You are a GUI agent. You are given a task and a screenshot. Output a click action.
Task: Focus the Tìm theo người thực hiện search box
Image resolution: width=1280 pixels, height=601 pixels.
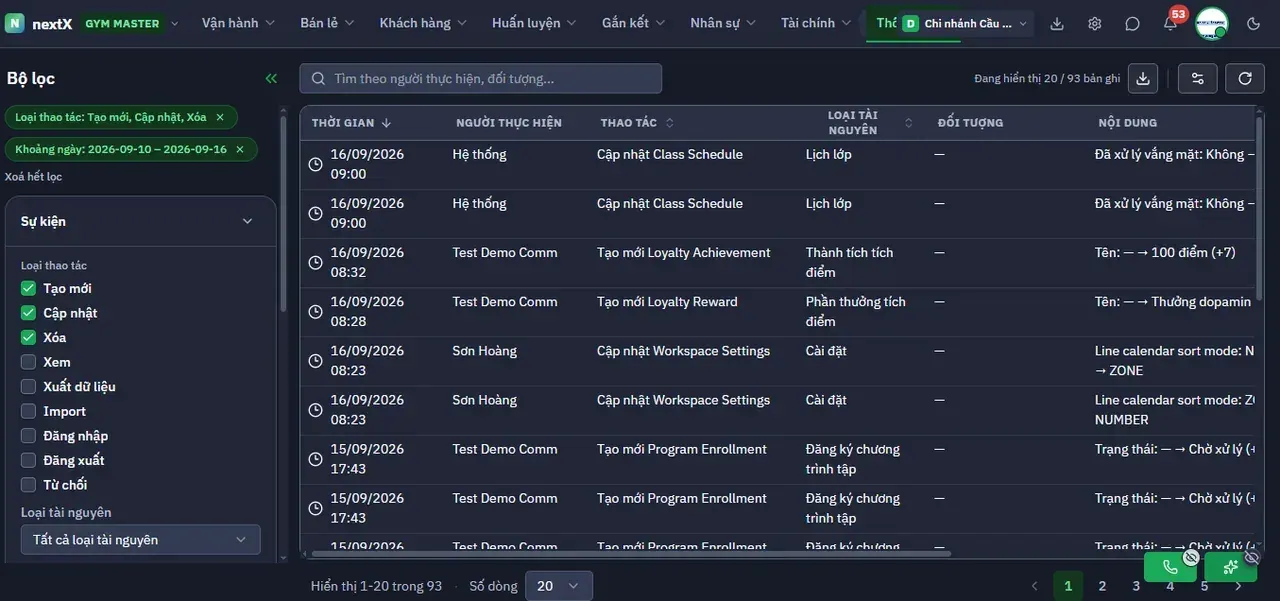[x=481, y=78]
